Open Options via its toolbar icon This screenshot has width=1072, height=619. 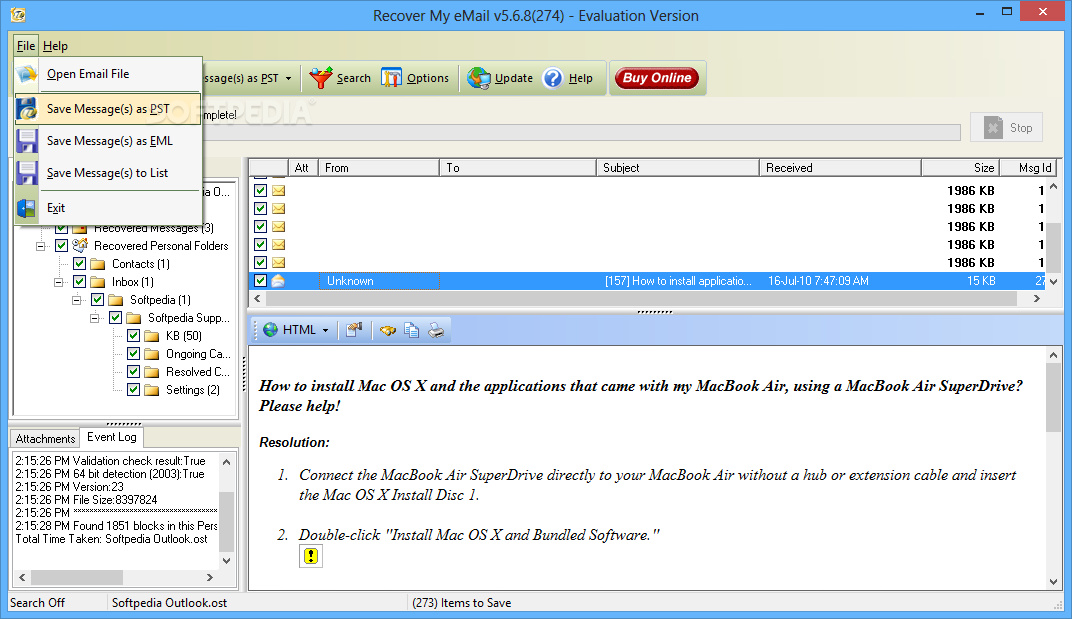point(392,78)
